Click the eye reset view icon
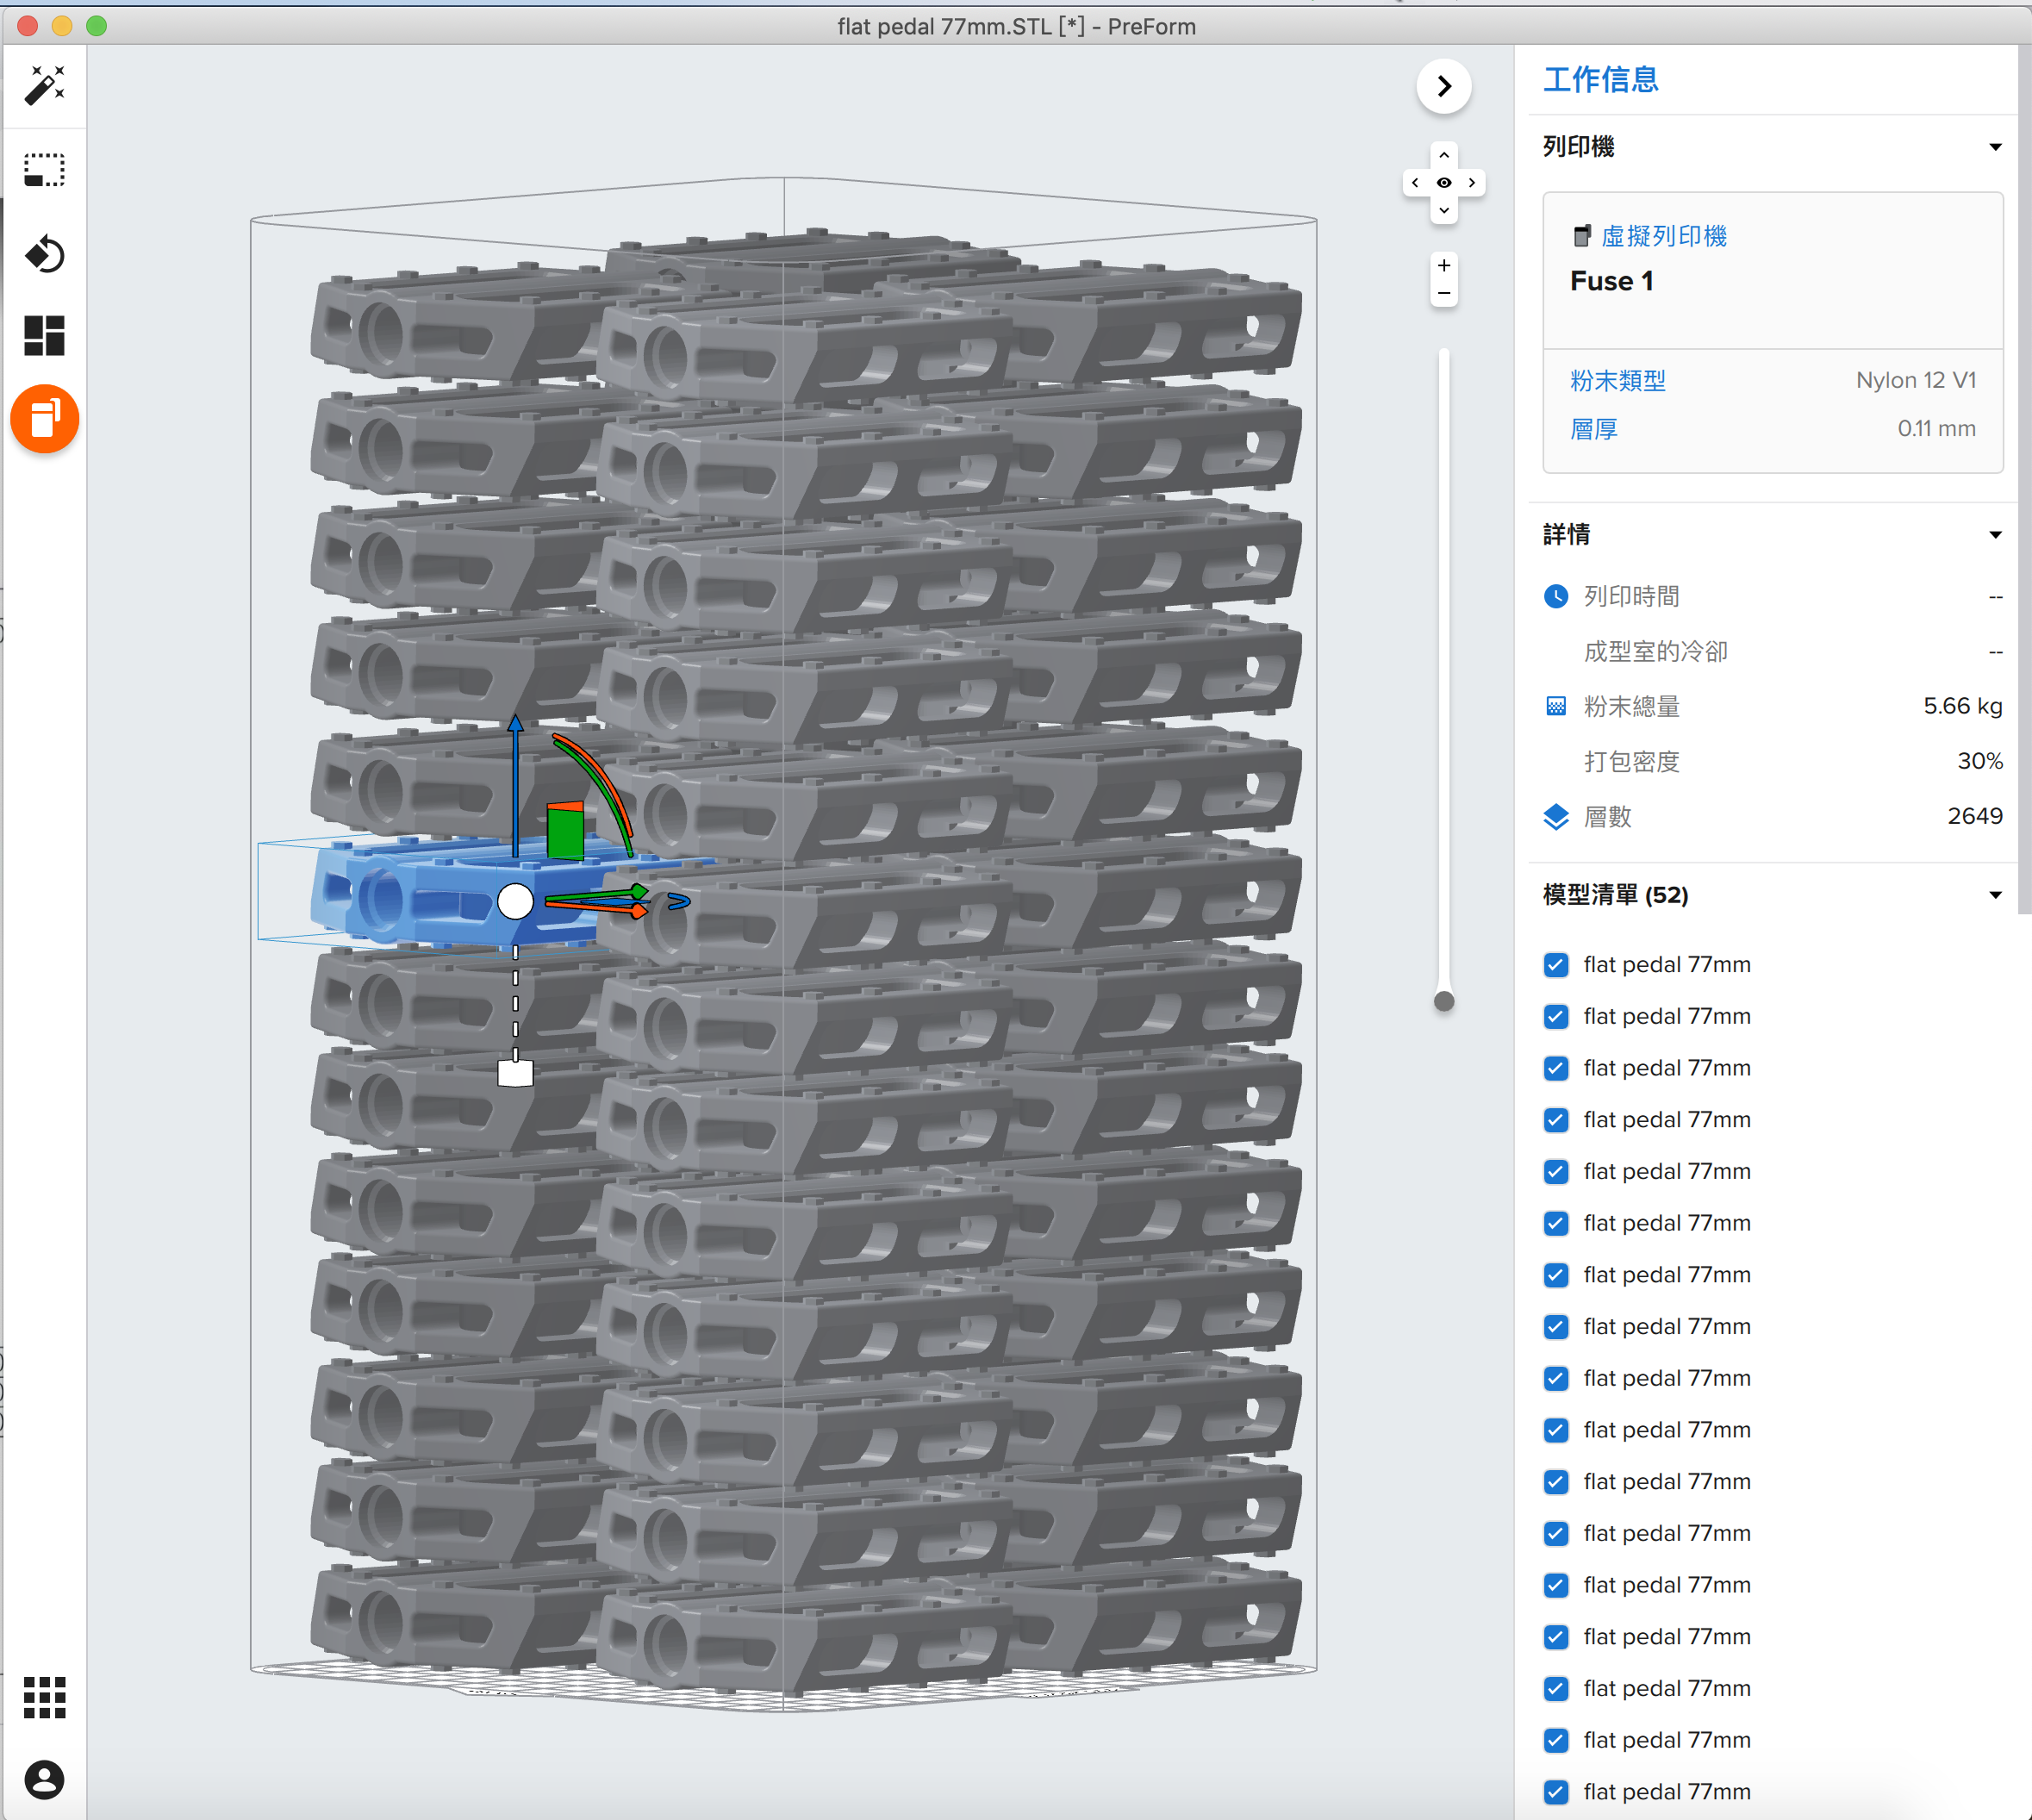 point(1444,183)
